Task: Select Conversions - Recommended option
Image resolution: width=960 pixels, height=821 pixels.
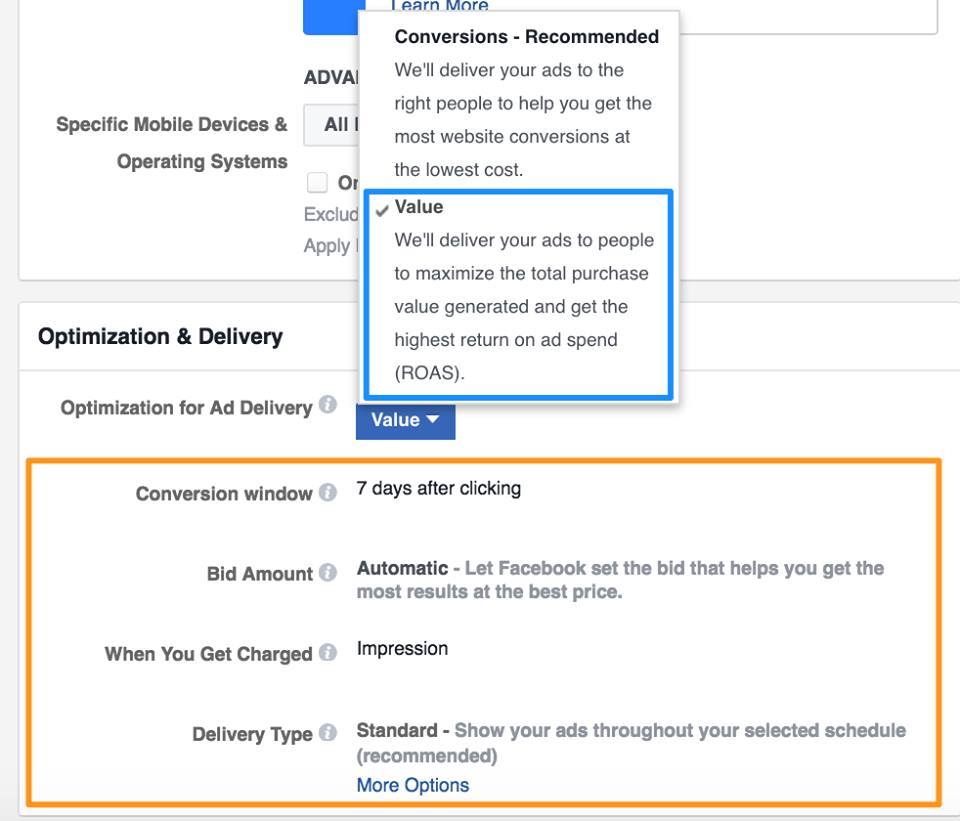Action: pyautogui.click(x=526, y=37)
